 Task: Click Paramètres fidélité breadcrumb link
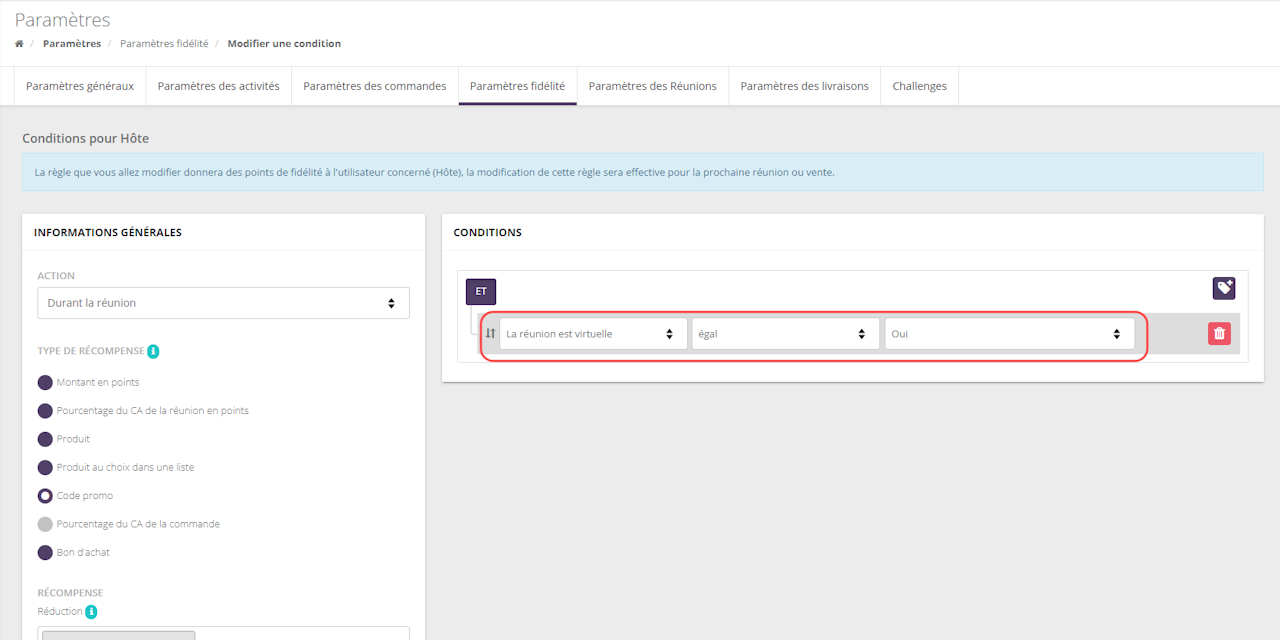point(164,44)
